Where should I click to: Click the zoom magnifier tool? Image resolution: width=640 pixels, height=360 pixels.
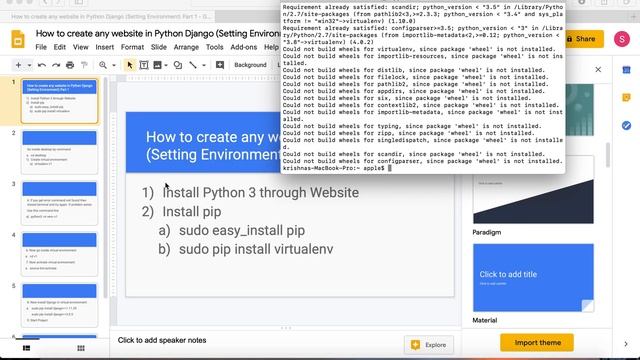coord(103,65)
